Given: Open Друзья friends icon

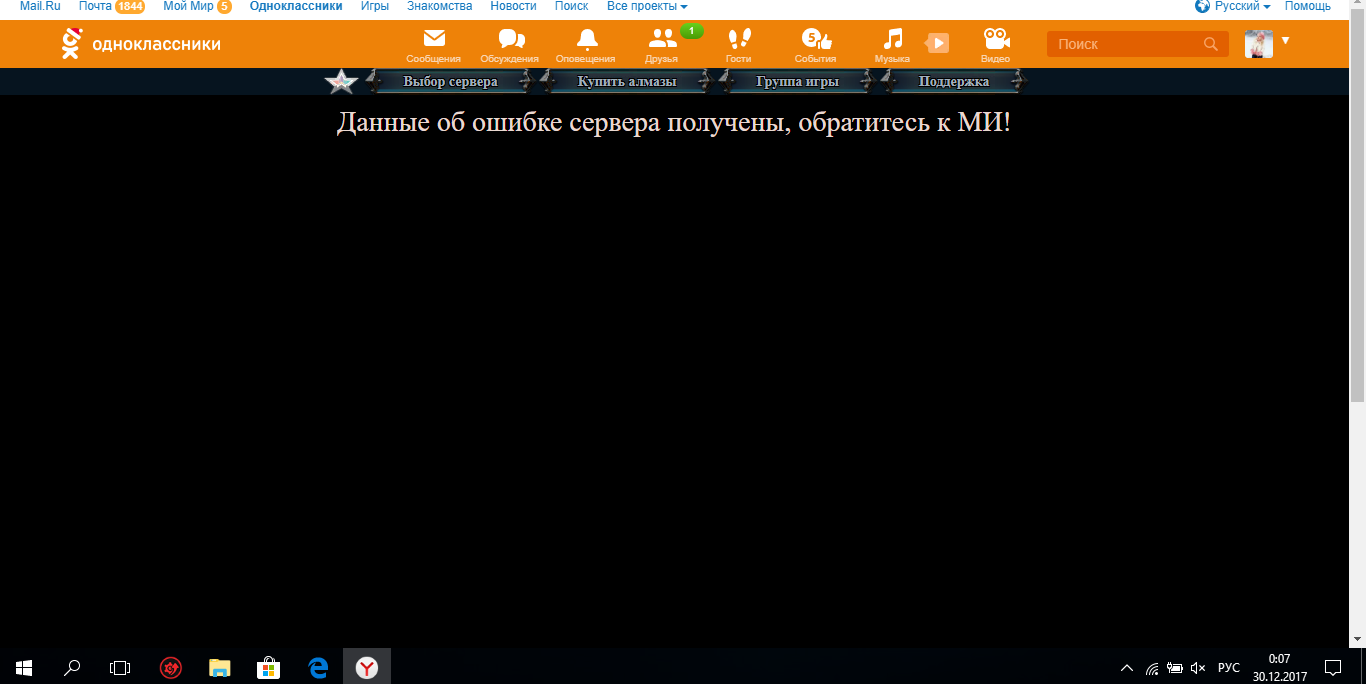Looking at the screenshot, I should point(661,41).
